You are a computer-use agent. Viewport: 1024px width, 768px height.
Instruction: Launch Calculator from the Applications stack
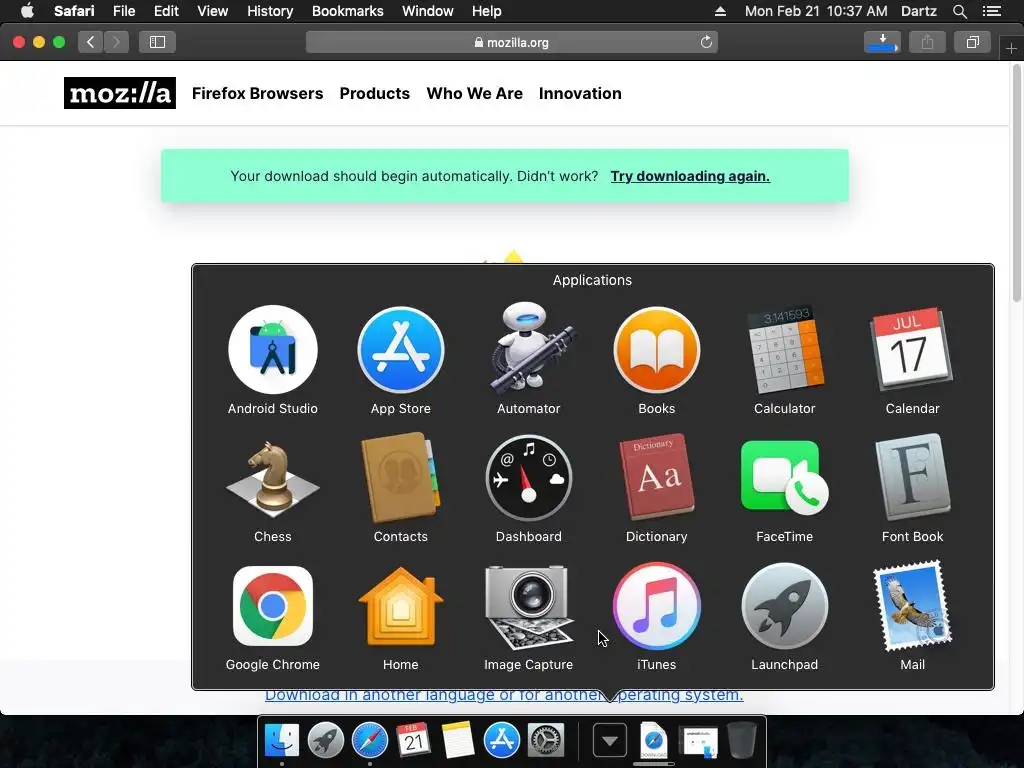pyautogui.click(x=784, y=350)
